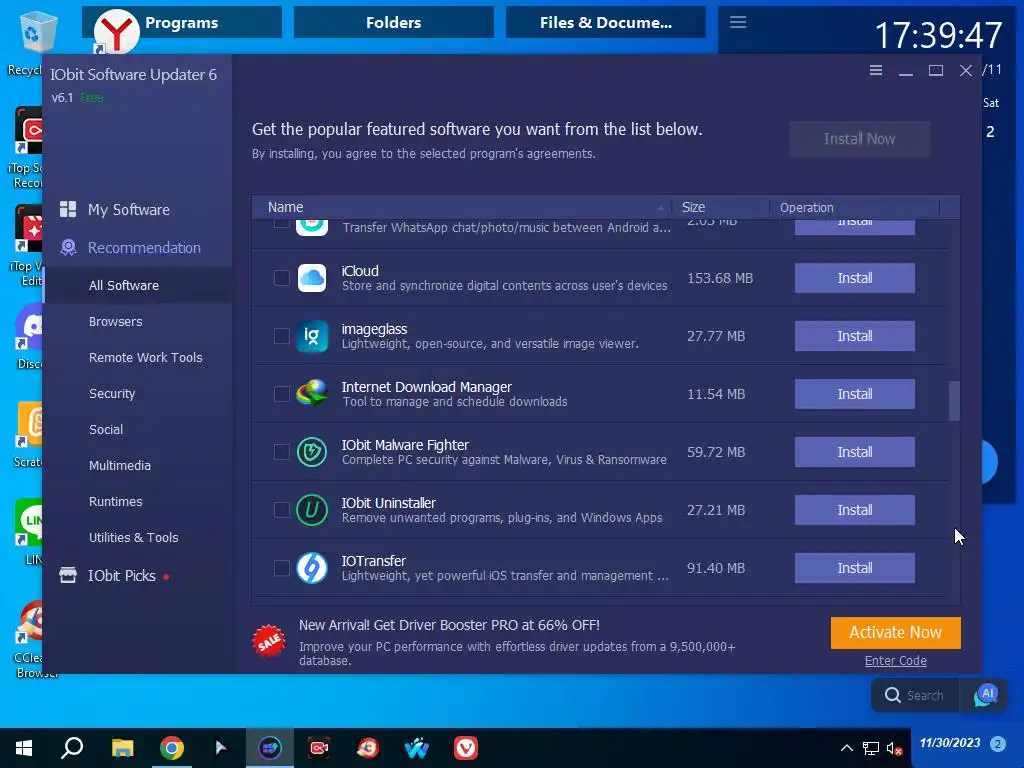Click the imageglass app icon
The height and width of the screenshot is (768, 1024).
312,336
